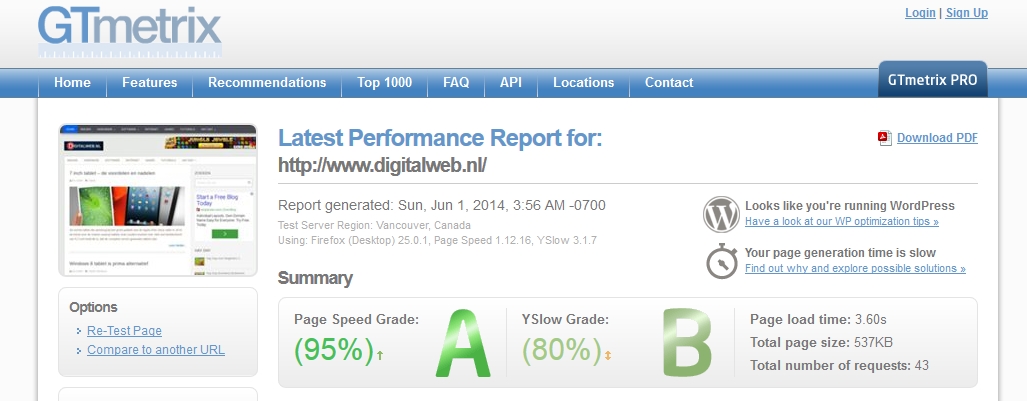
Task: Click the PDF file icon
Action: 885,138
